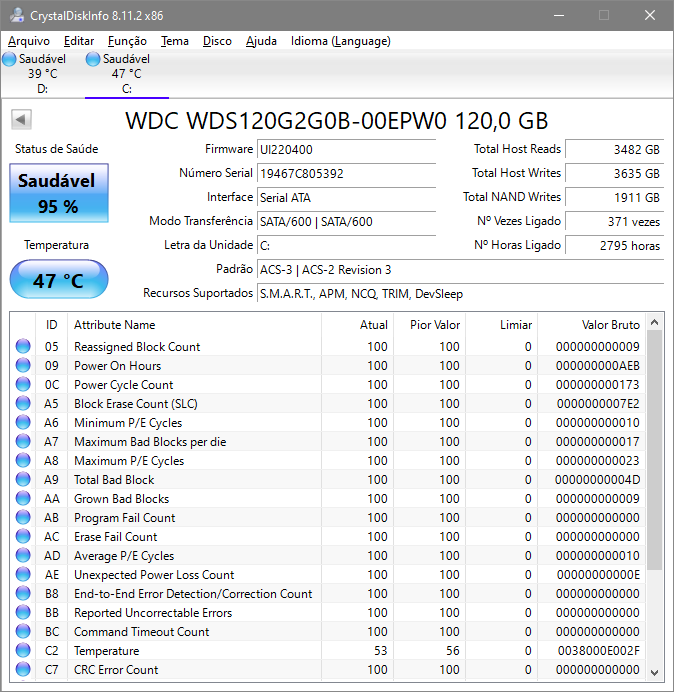Click status orb for Reassigned Block Count
Viewport: 674px width, 692px height.
tap(23, 346)
